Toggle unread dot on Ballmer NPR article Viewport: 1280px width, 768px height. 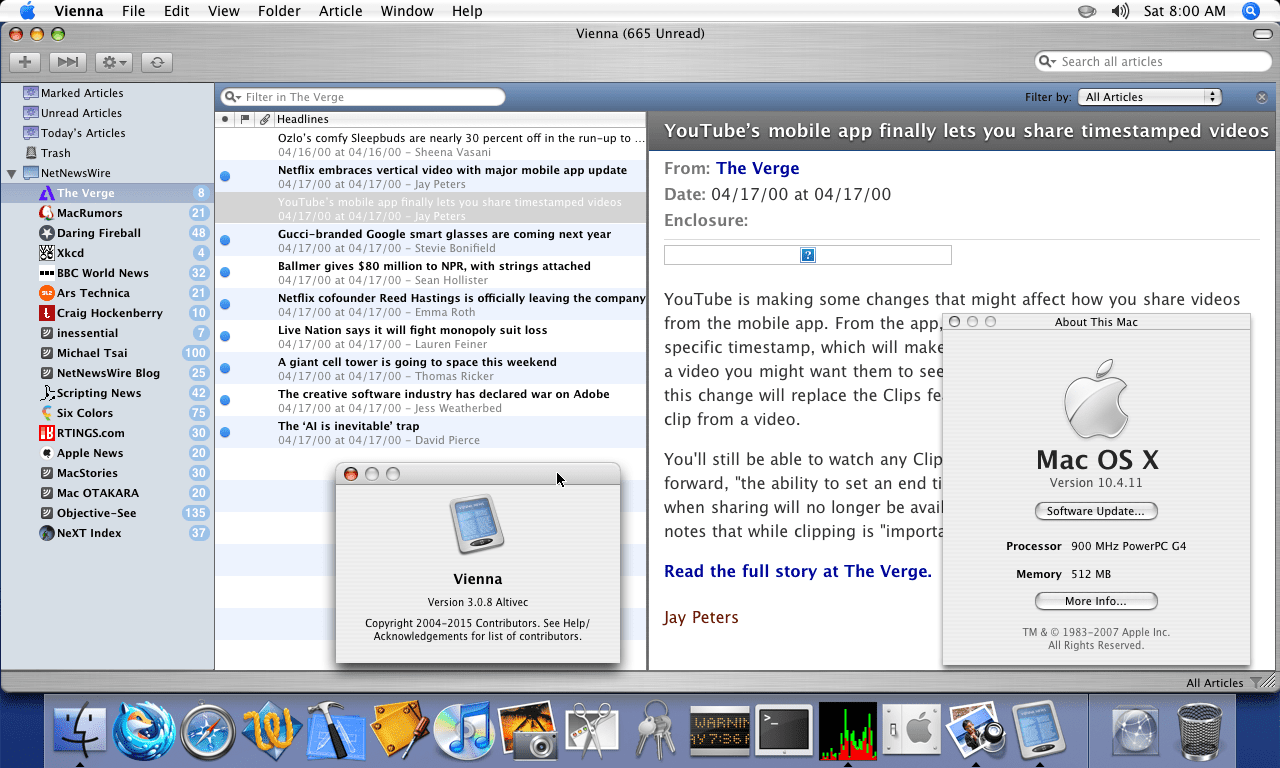225,273
